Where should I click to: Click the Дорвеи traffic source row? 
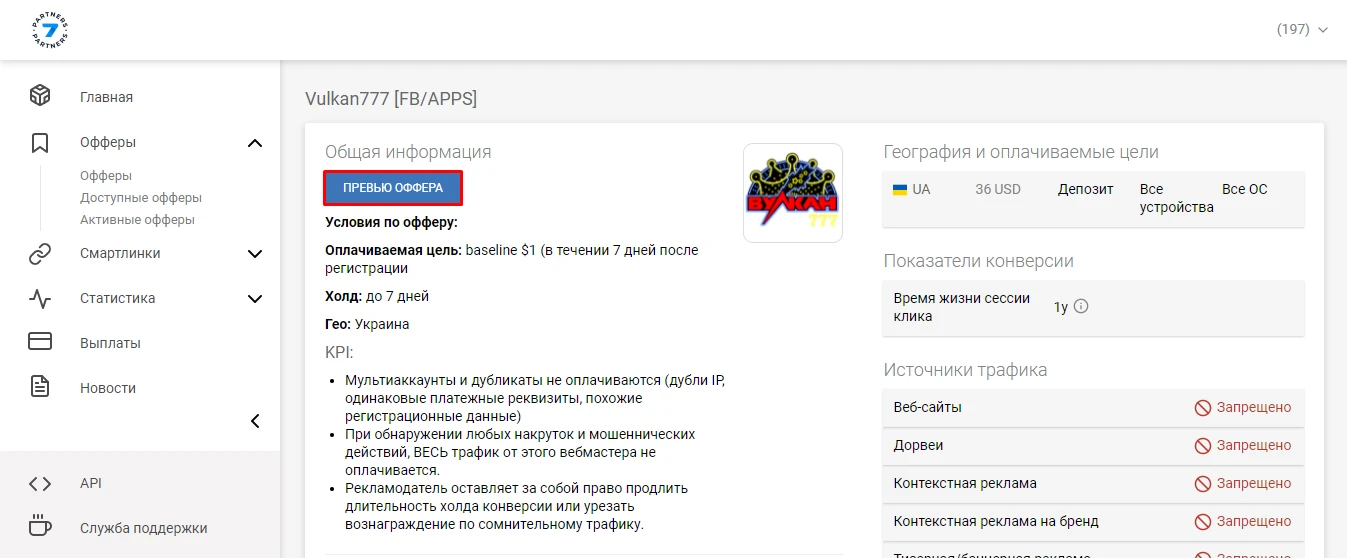click(x=1094, y=446)
